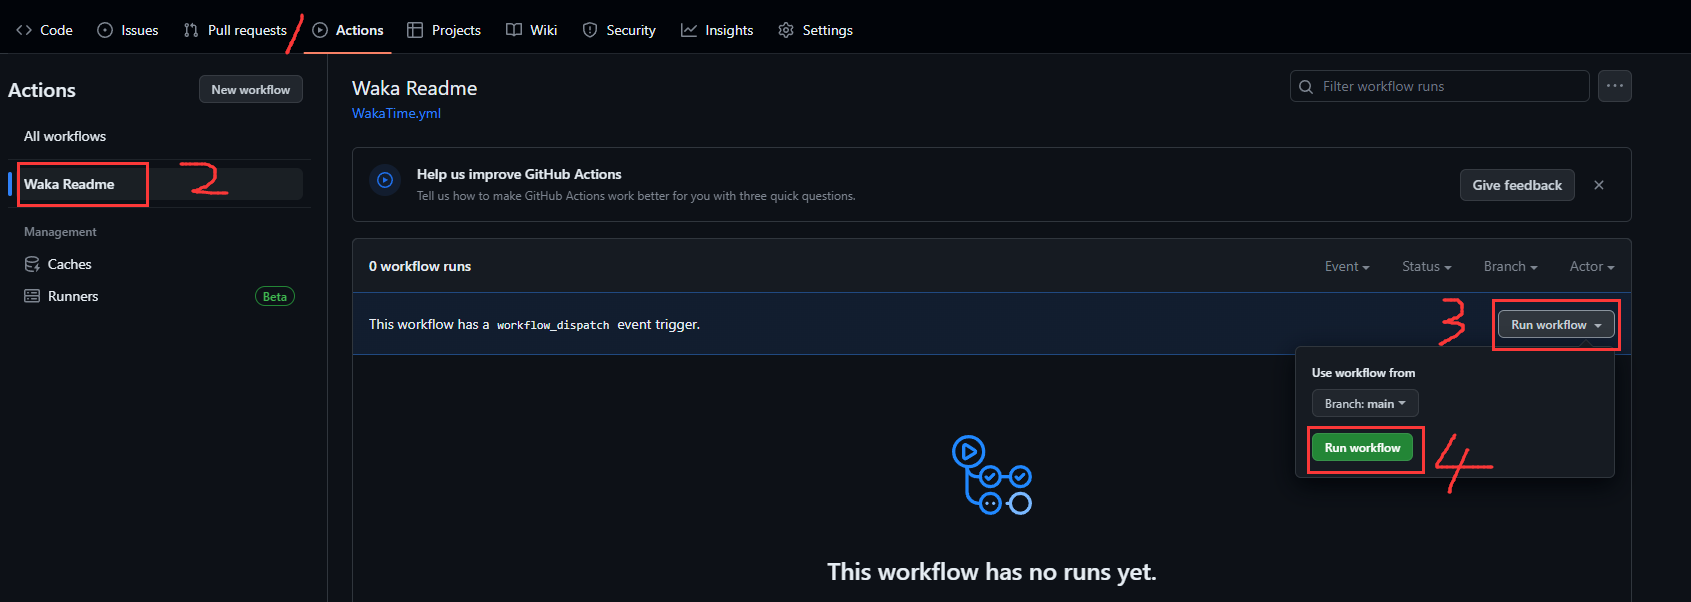Click the Pull requests branch icon
1691x602 pixels.
(191, 30)
